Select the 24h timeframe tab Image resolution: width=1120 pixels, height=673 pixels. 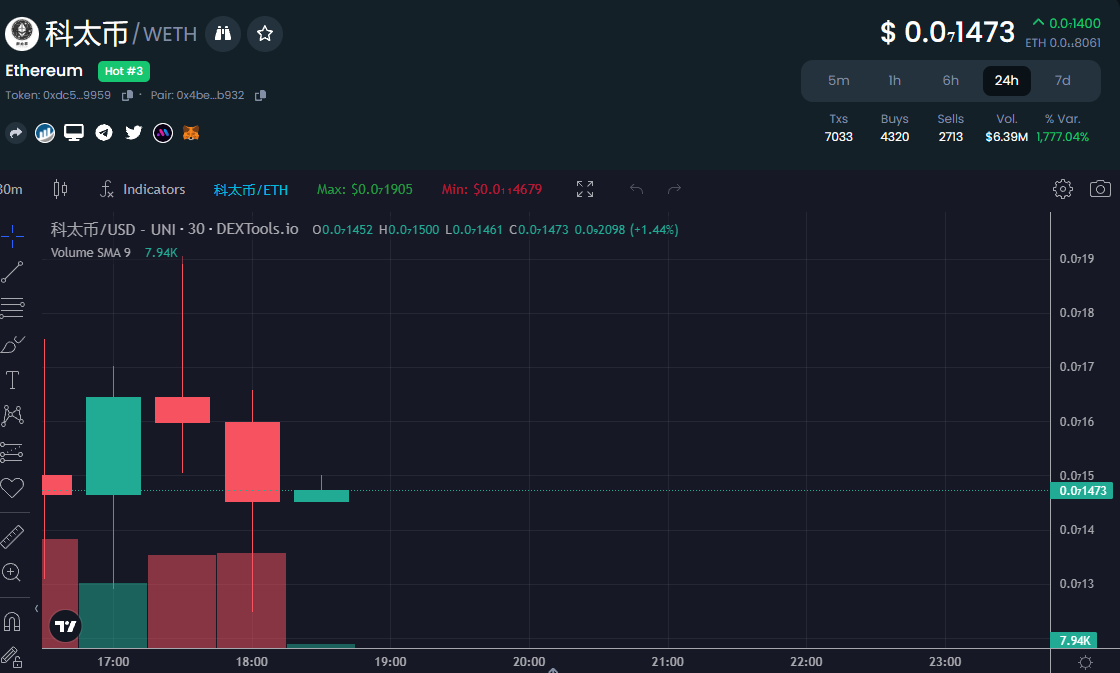pos(1006,81)
